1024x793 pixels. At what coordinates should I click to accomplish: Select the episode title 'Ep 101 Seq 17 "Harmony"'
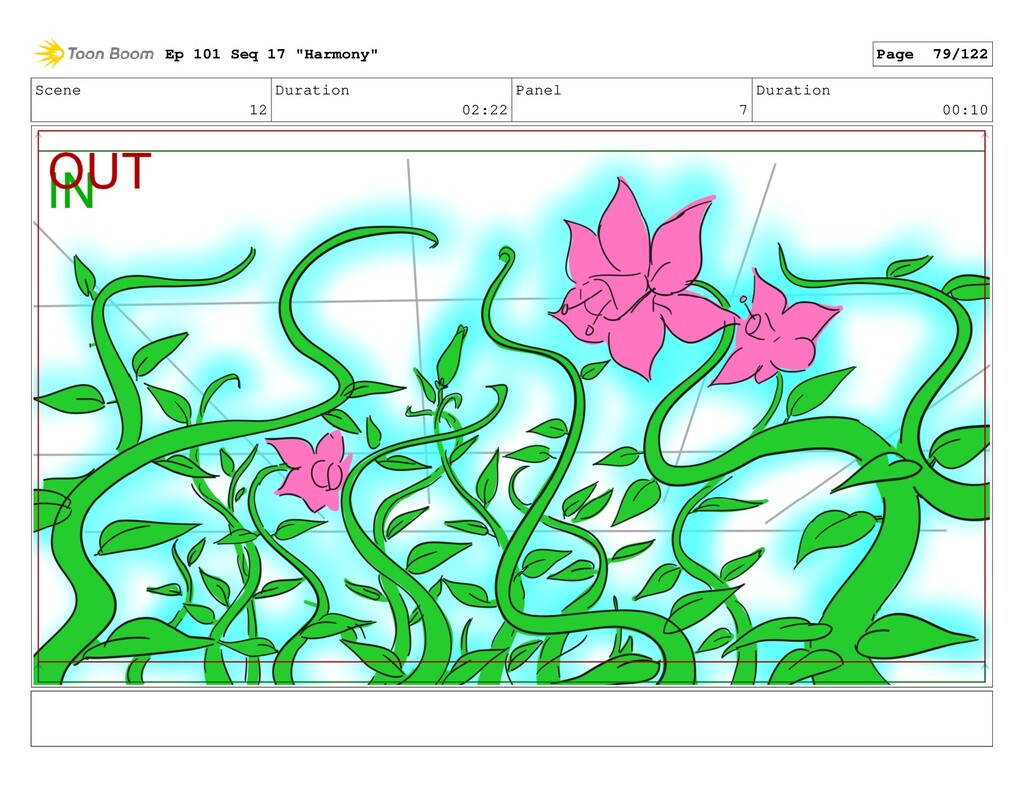point(271,54)
